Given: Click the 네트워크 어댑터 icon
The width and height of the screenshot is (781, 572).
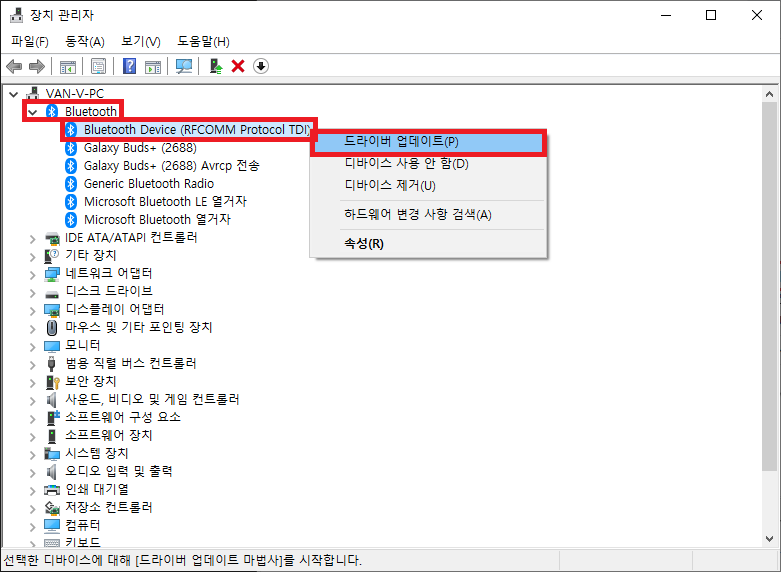Looking at the screenshot, I should 52,274.
